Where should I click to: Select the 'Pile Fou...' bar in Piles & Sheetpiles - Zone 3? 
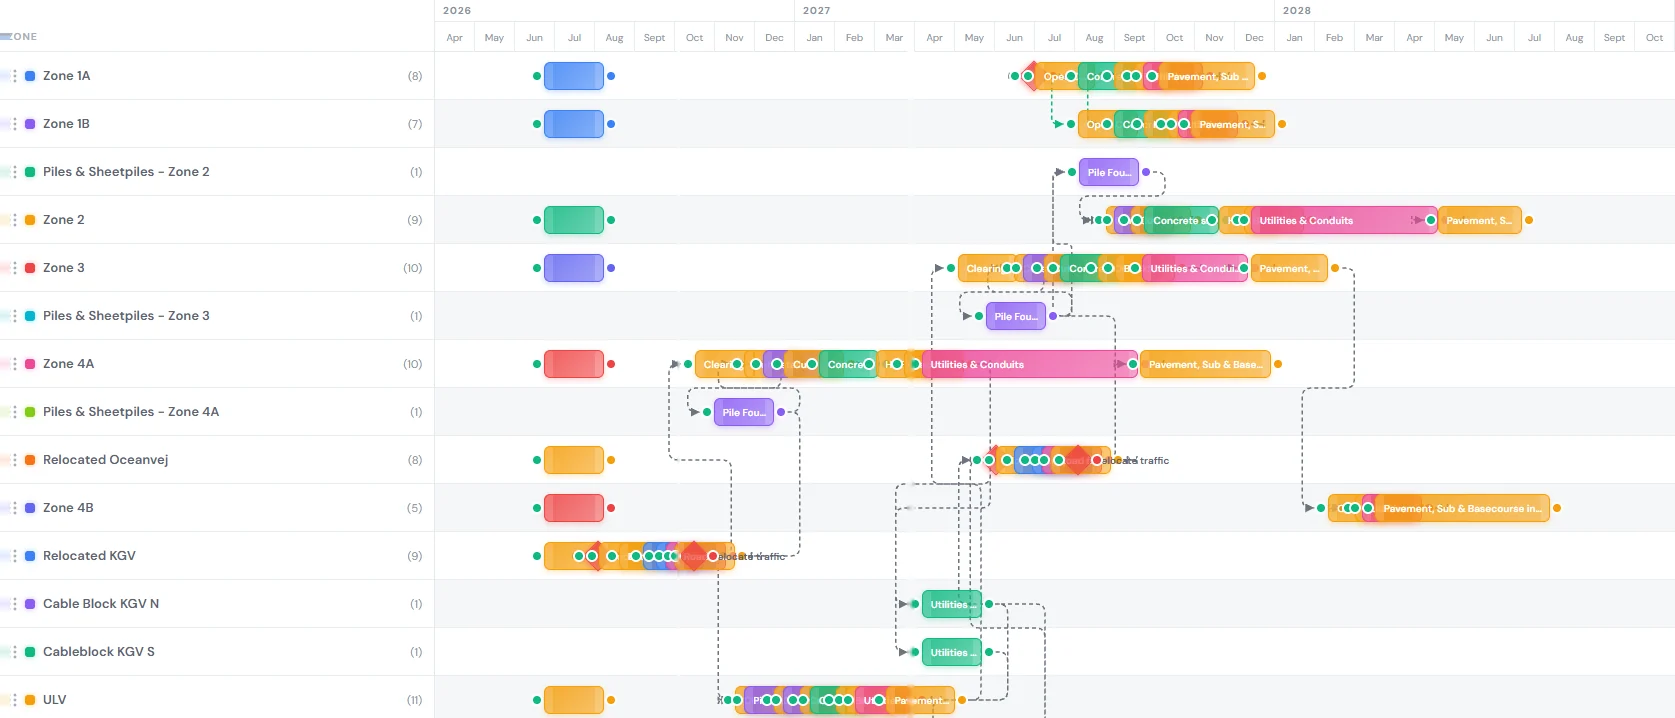[x=1016, y=316]
